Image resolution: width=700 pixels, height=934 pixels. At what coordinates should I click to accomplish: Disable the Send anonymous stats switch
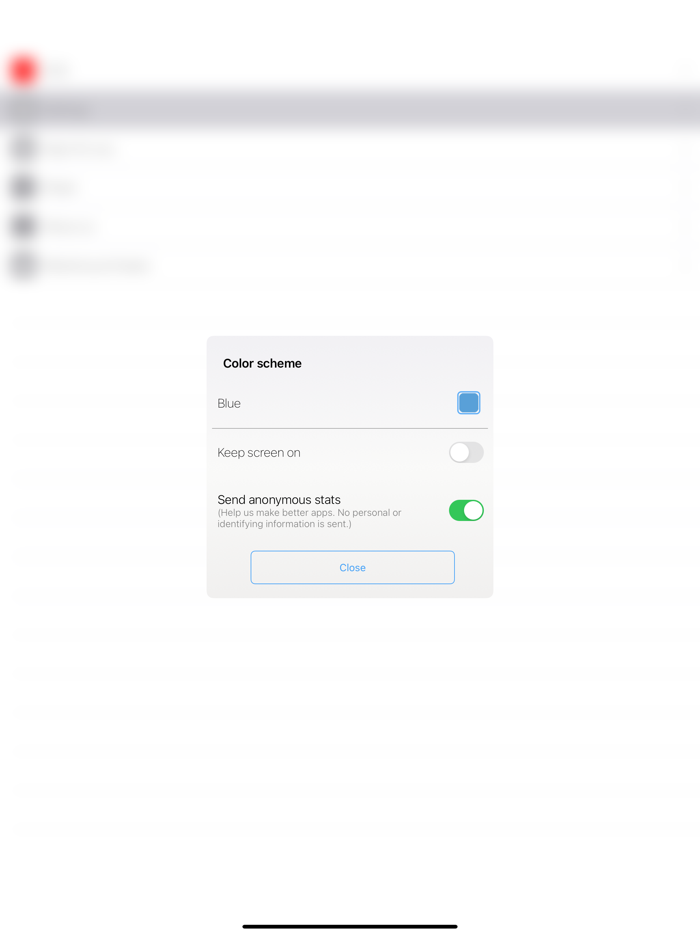(x=466, y=510)
